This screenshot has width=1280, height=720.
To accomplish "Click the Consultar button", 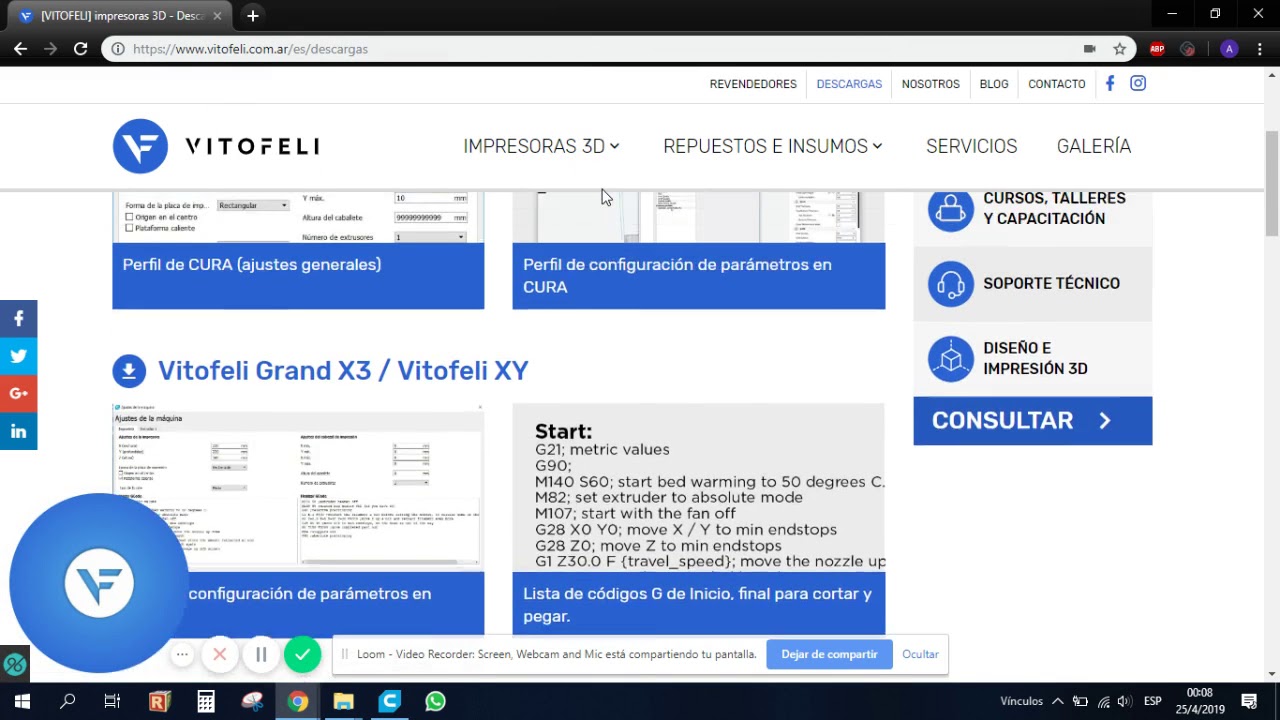I will [1032, 421].
